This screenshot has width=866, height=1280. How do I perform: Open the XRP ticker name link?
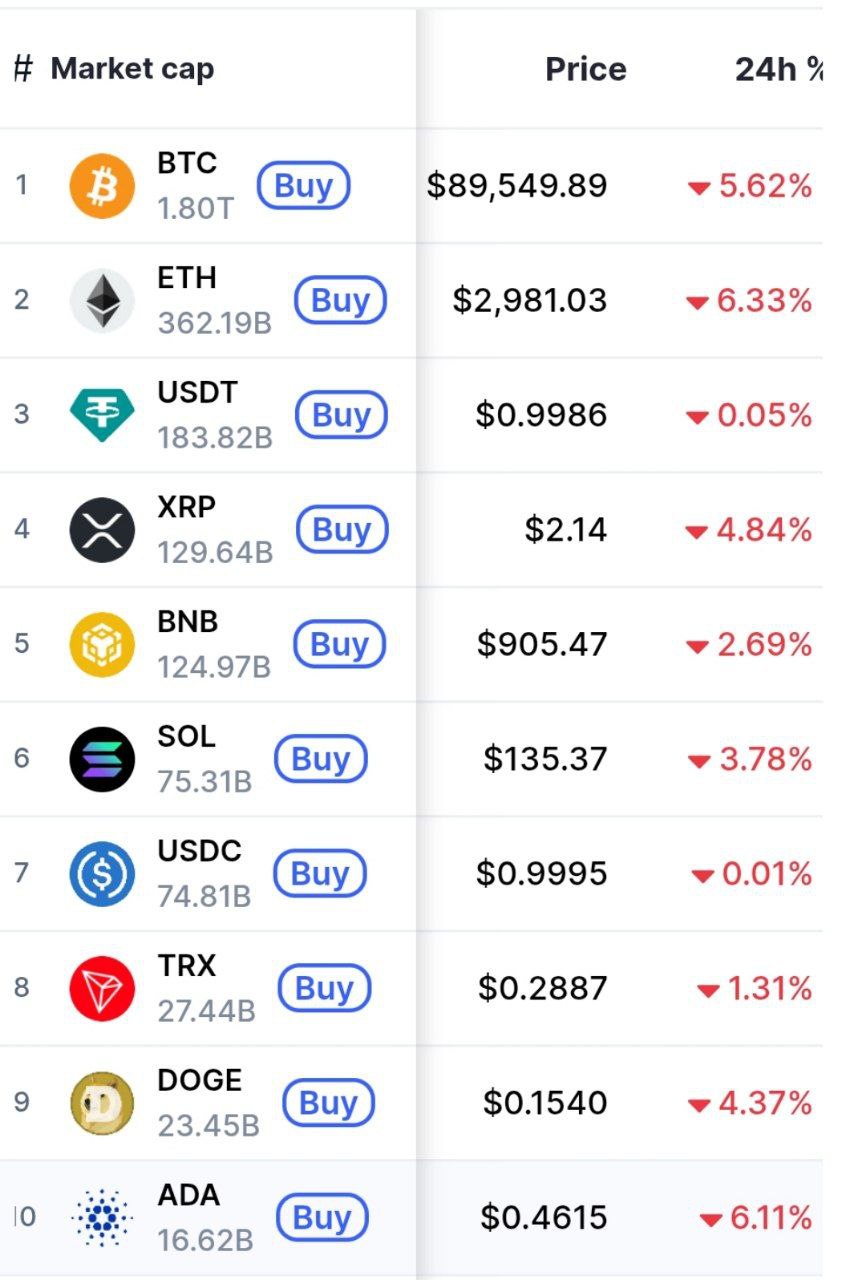pos(186,507)
